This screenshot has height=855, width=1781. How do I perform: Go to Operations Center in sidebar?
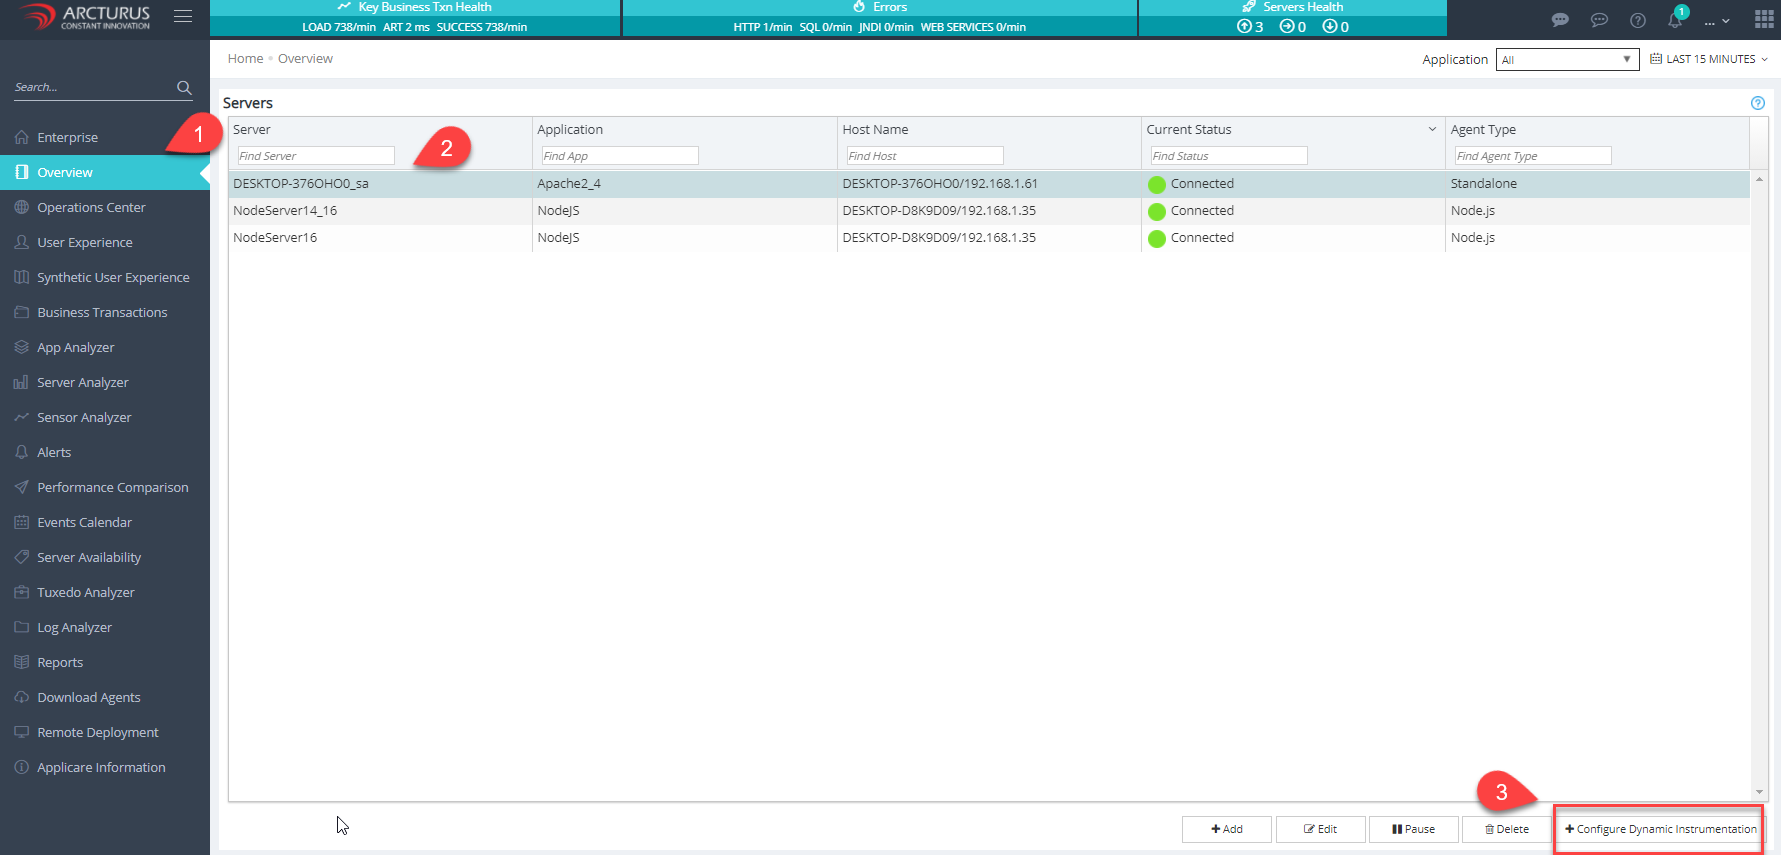(x=91, y=208)
